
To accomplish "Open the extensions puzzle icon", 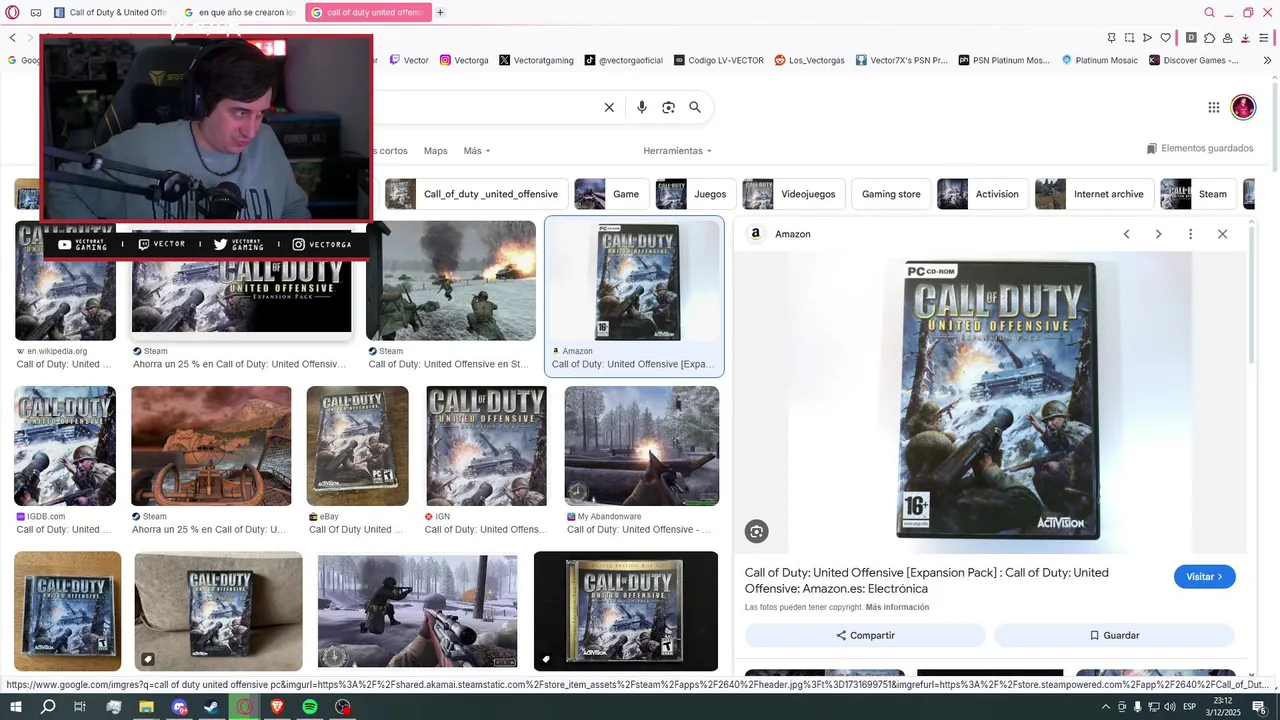I will tap(1209, 37).
